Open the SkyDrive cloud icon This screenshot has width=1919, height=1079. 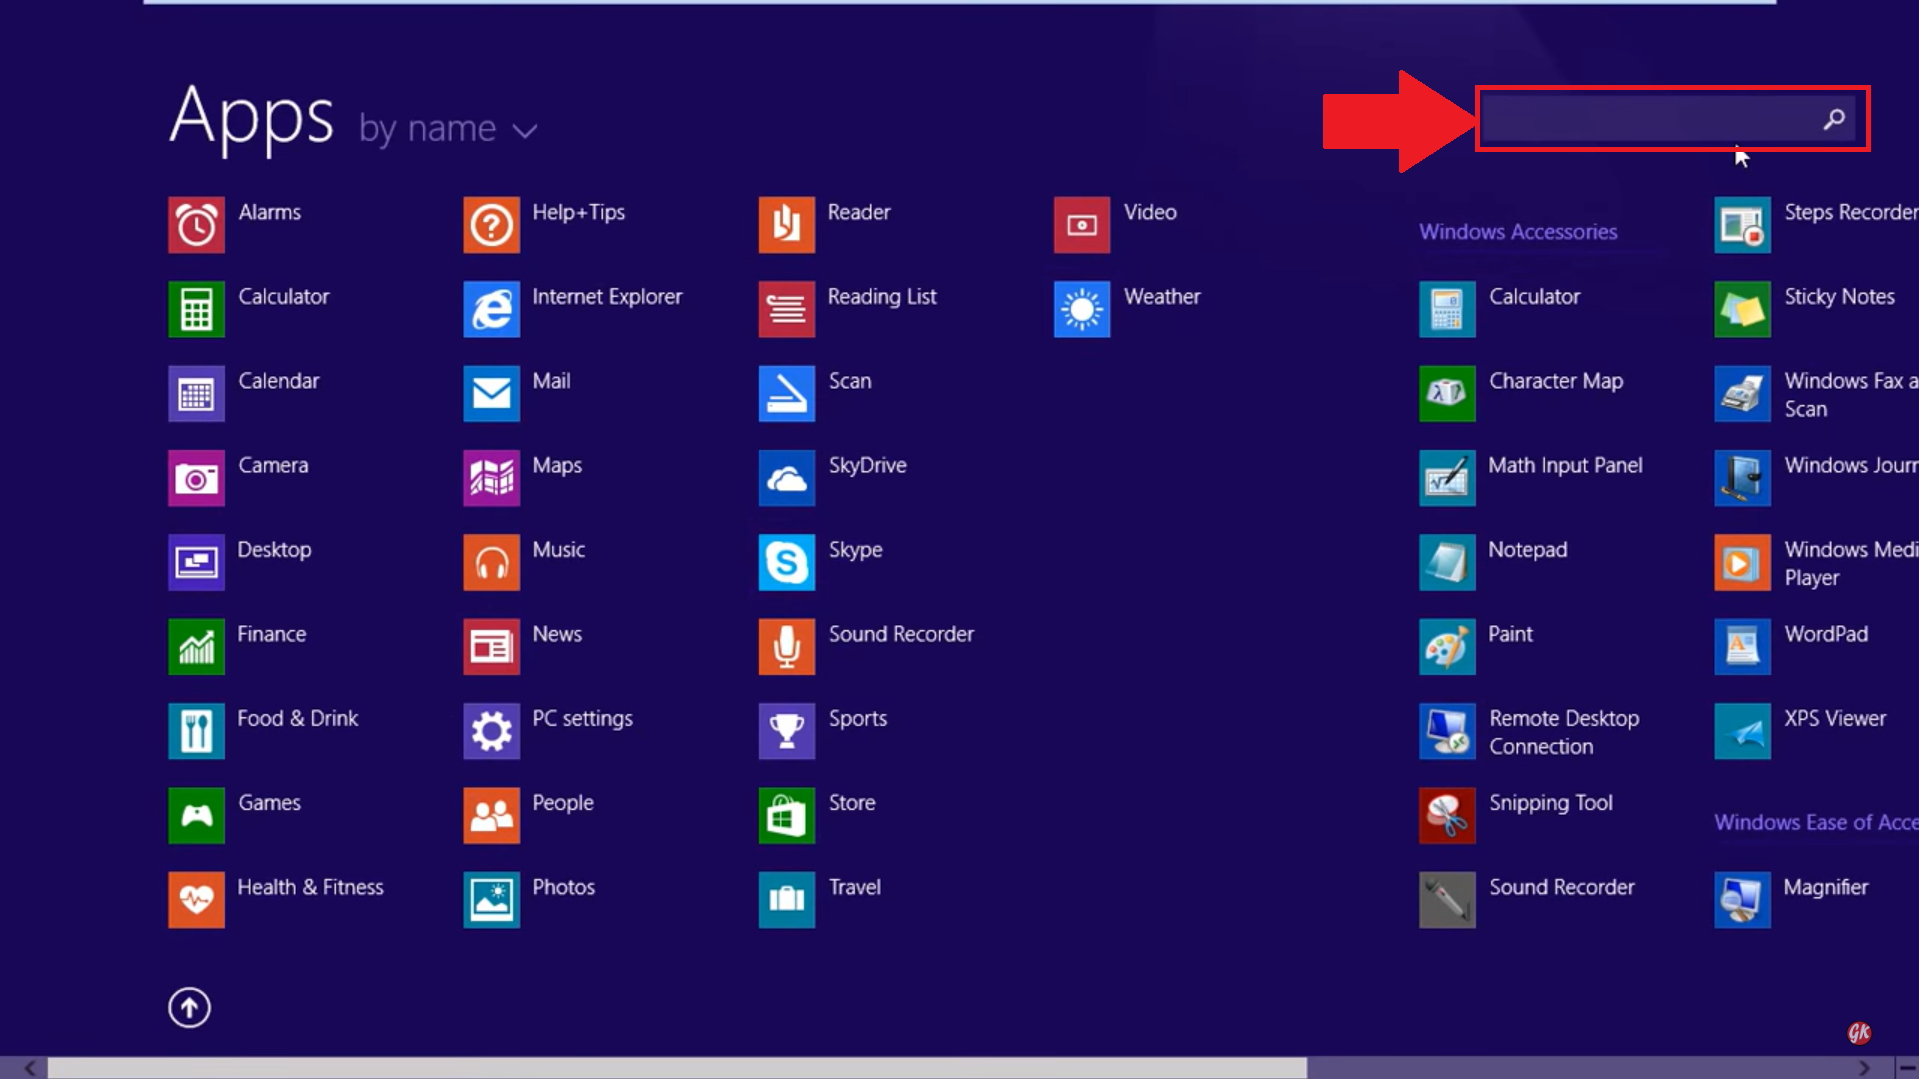tap(786, 478)
